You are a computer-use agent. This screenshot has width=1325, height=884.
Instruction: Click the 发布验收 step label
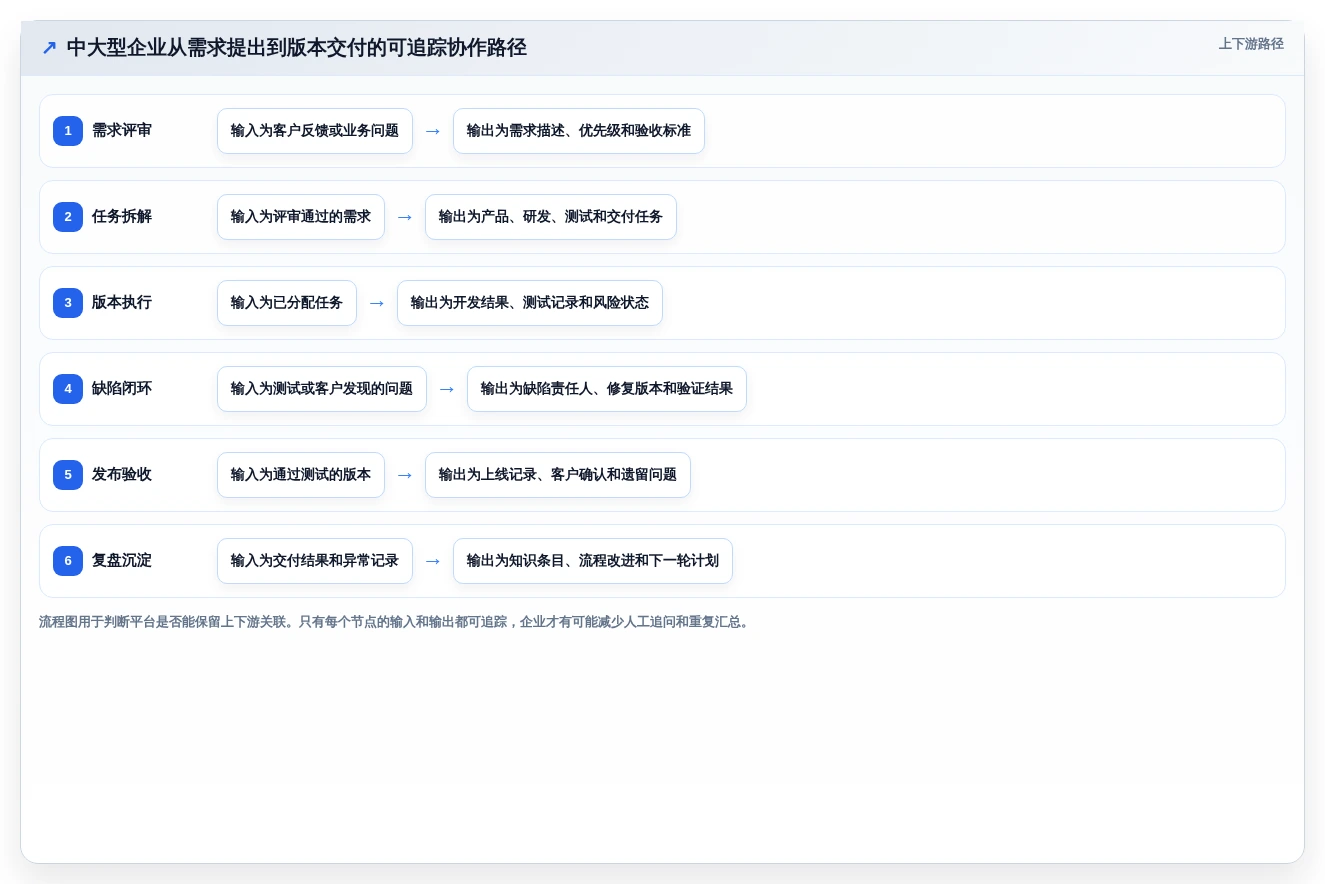click(122, 474)
